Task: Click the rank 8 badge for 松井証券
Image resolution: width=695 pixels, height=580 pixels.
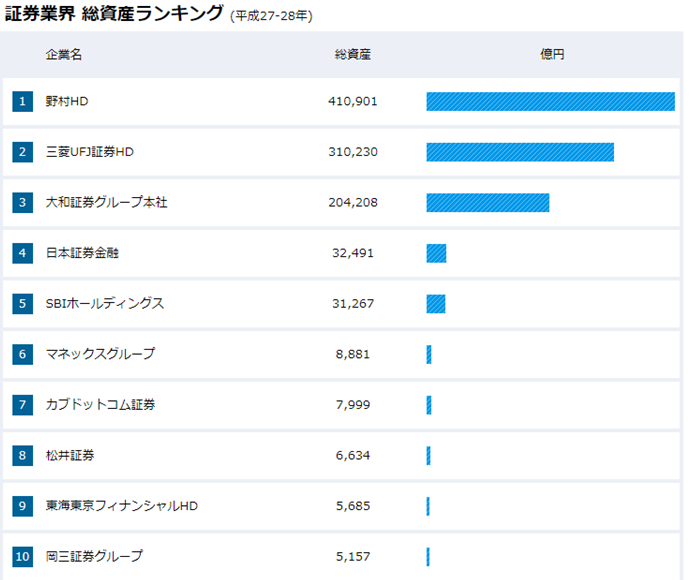Action: pyautogui.click(x=23, y=455)
